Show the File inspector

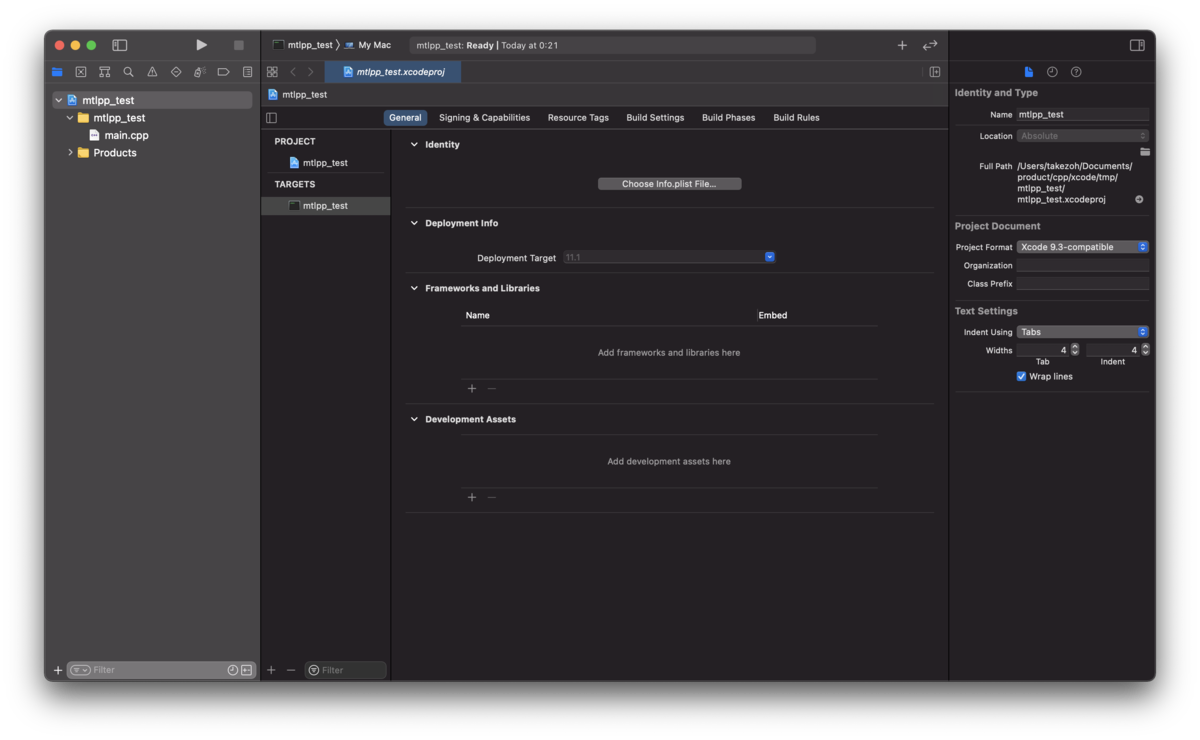click(1028, 72)
